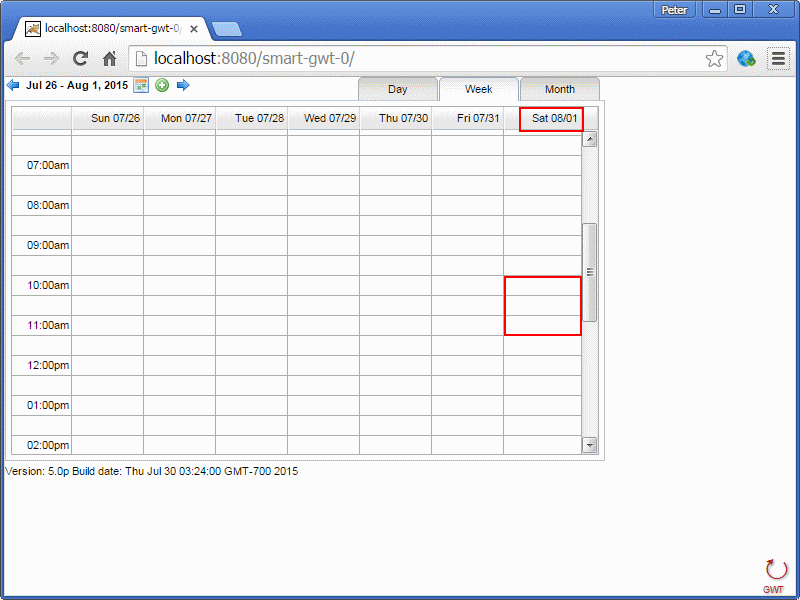800x600 pixels.
Task: Switch to the Month view tab
Action: (560, 89)
